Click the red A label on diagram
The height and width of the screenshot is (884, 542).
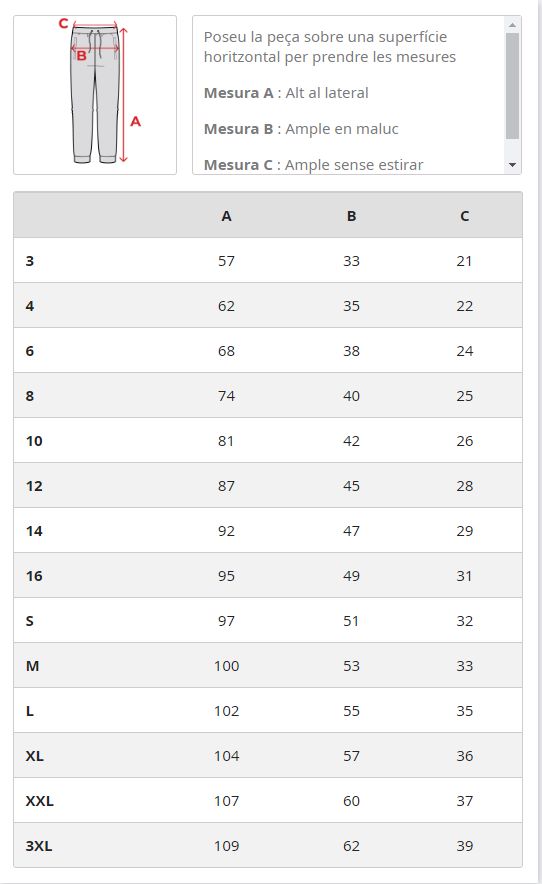[x=135, y=121]
